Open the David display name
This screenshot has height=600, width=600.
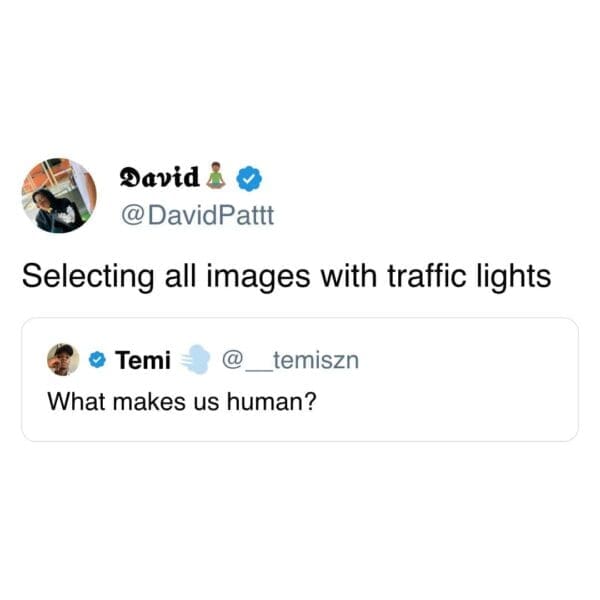click(159, 177)
